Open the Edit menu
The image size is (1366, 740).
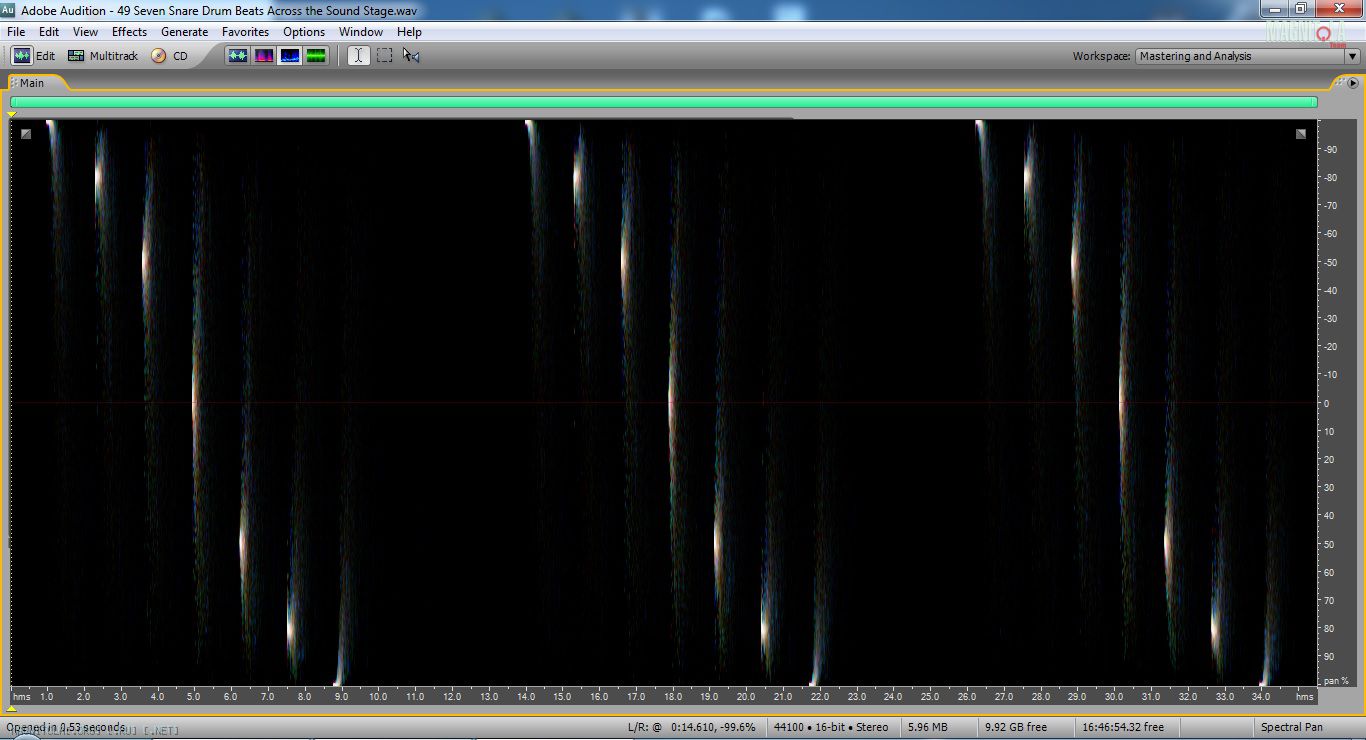[x=49, y=32]
